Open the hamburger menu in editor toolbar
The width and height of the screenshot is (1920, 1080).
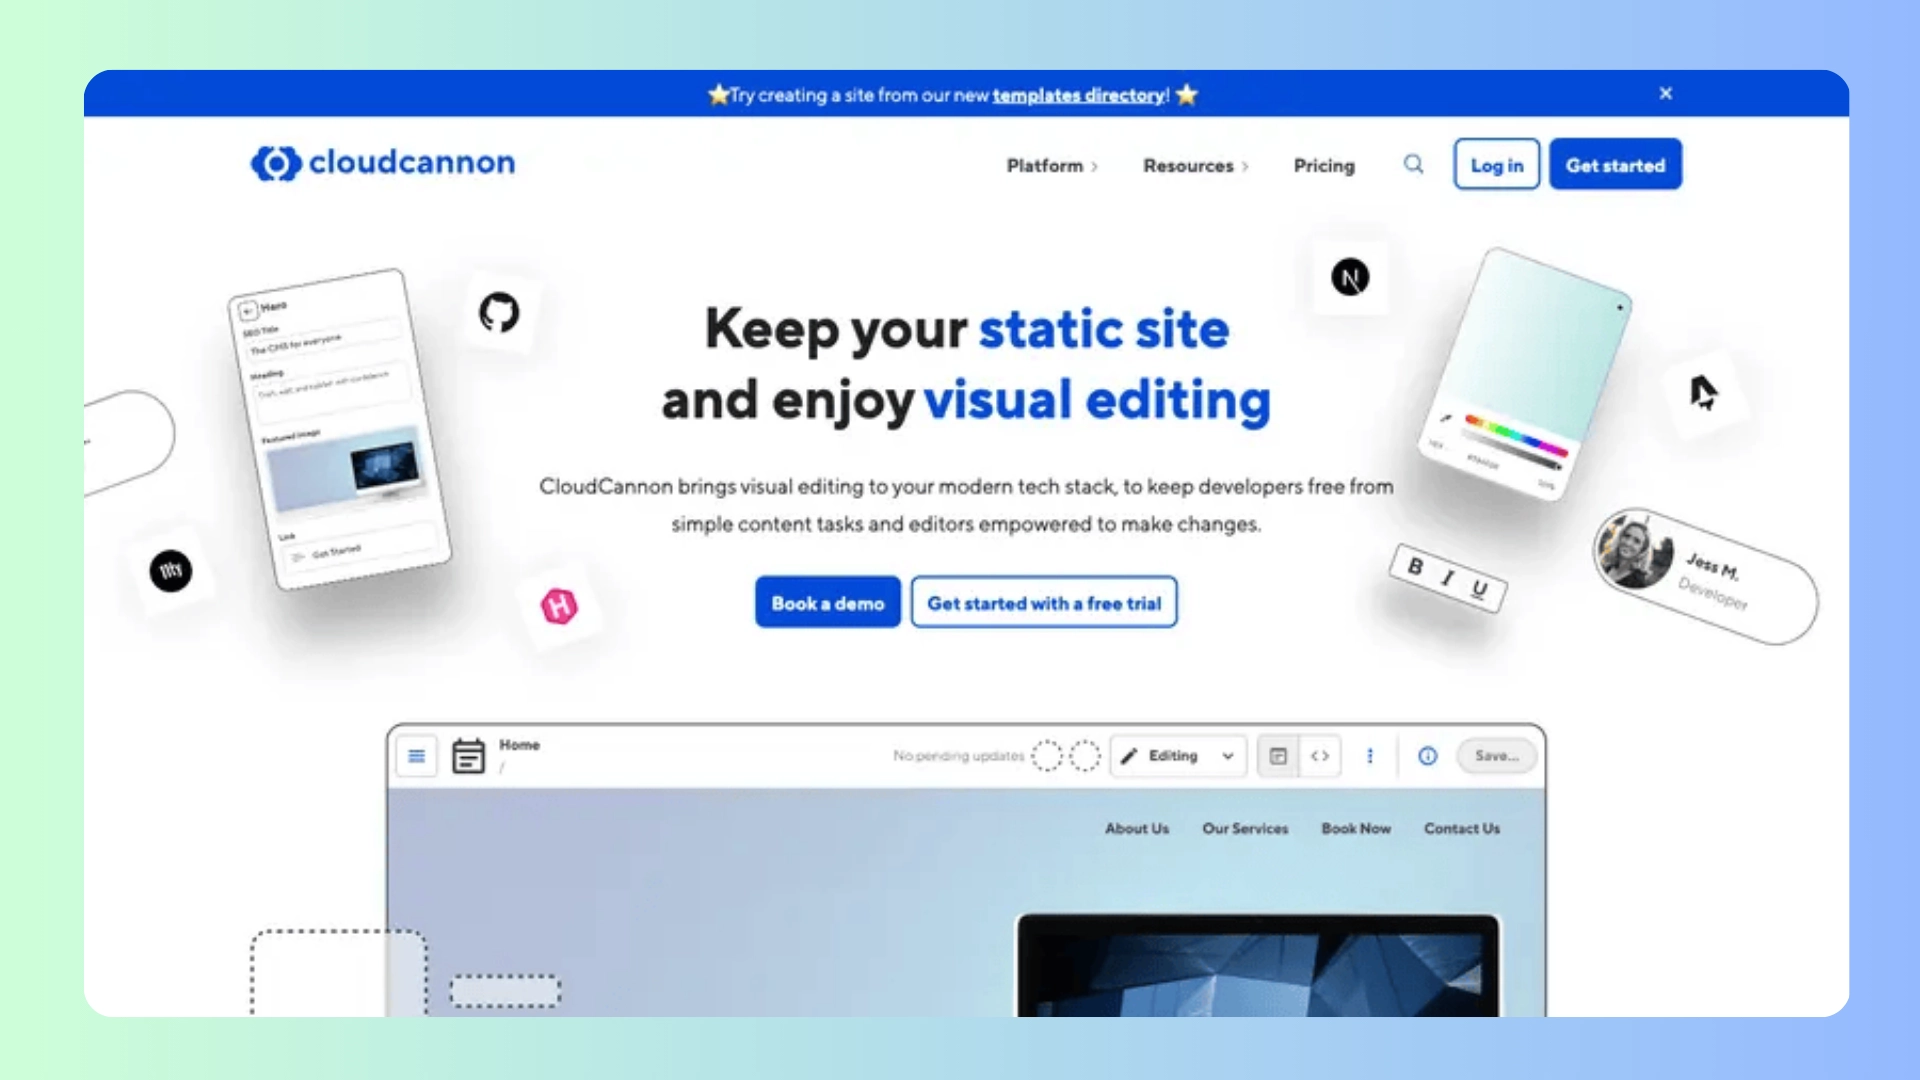[x=417, y=756]
